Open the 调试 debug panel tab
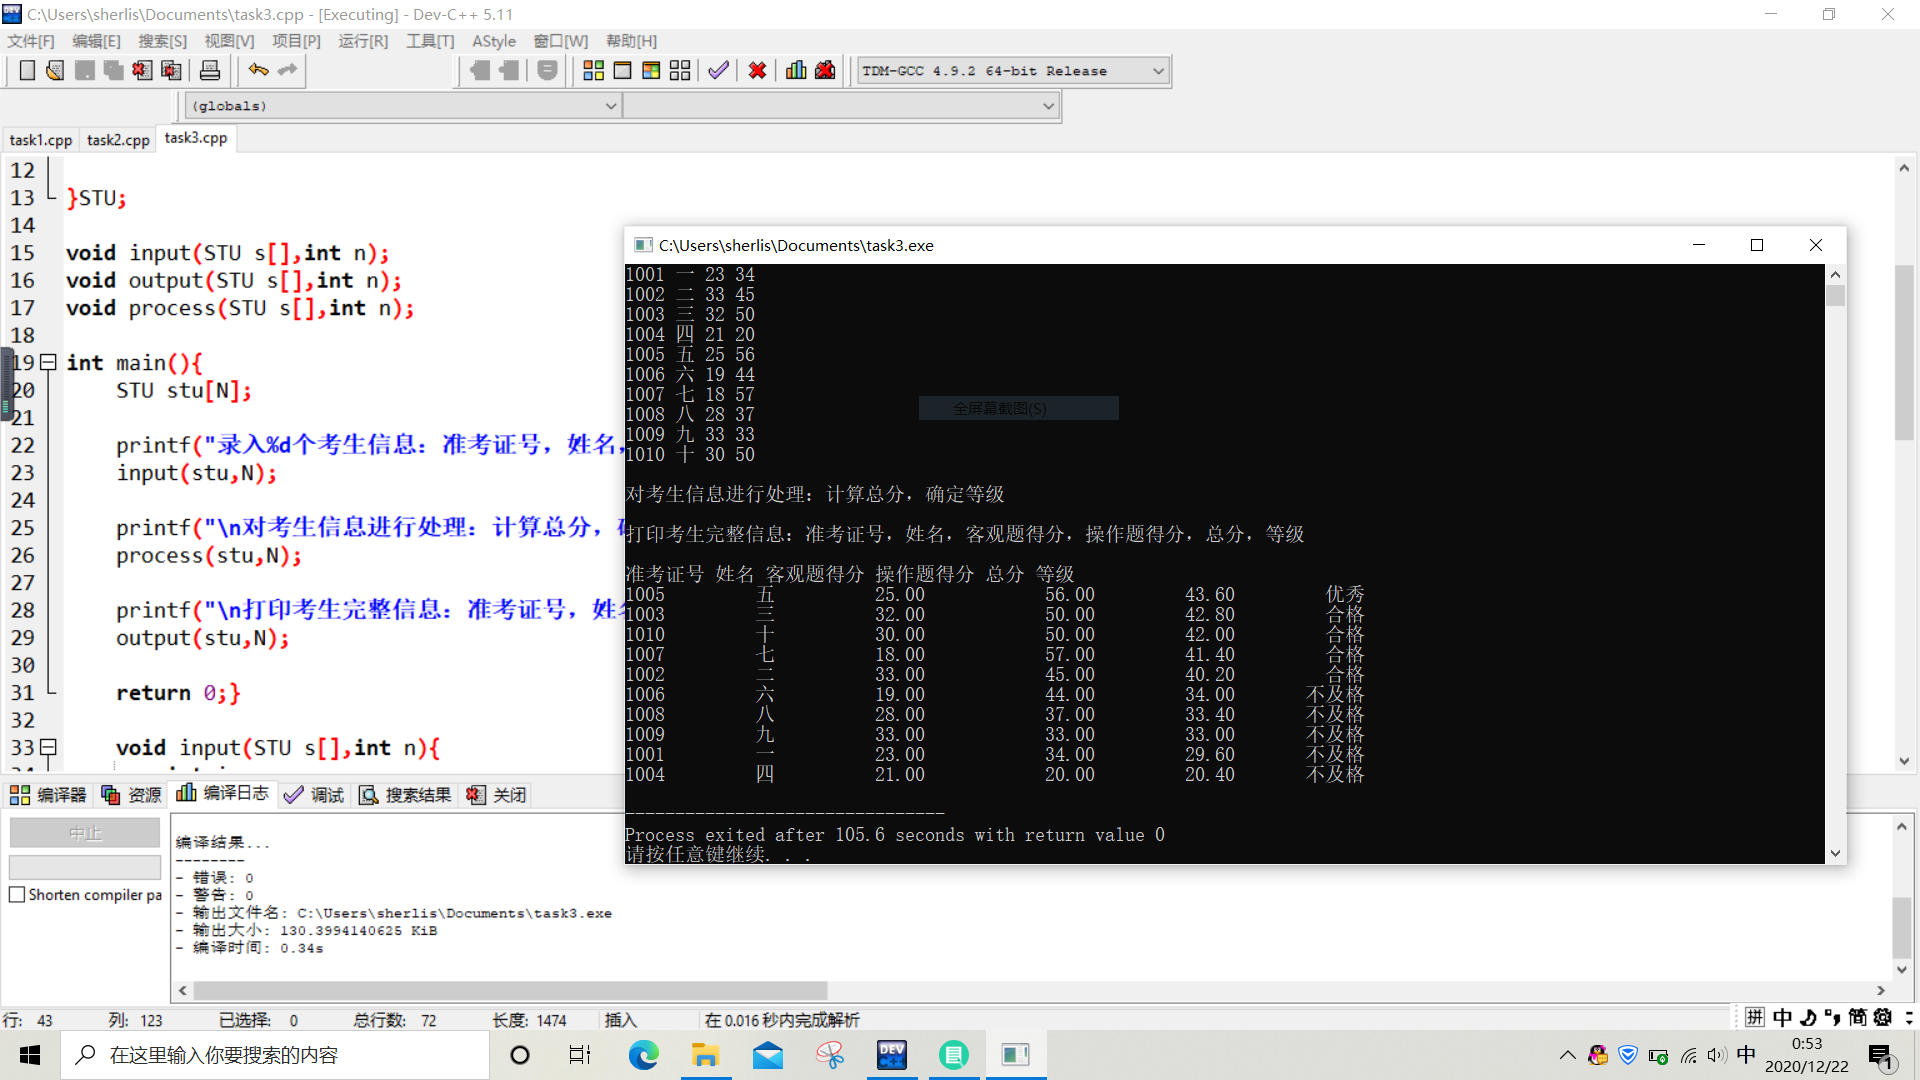The width and height of the screenshot is (1920, 1080). point(314,795)
